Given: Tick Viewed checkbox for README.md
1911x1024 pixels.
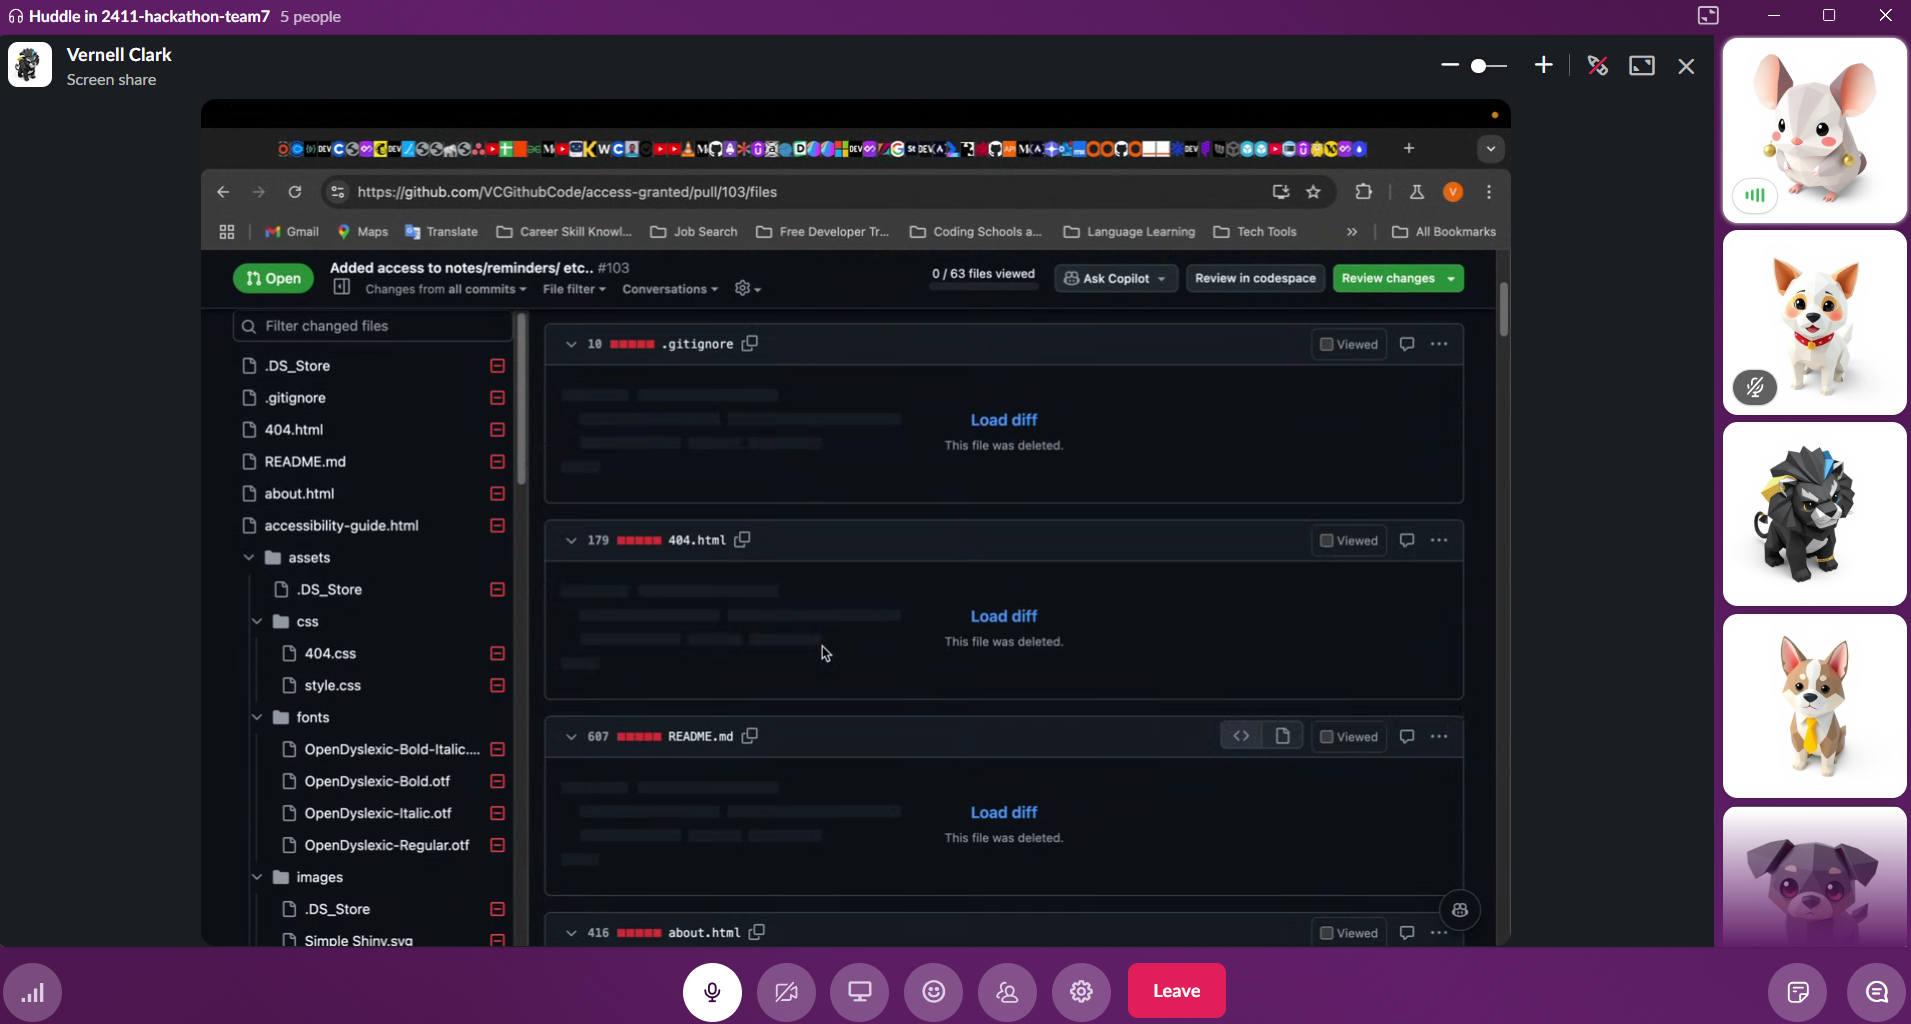Looking at the screenshot, I should 1349,737.
